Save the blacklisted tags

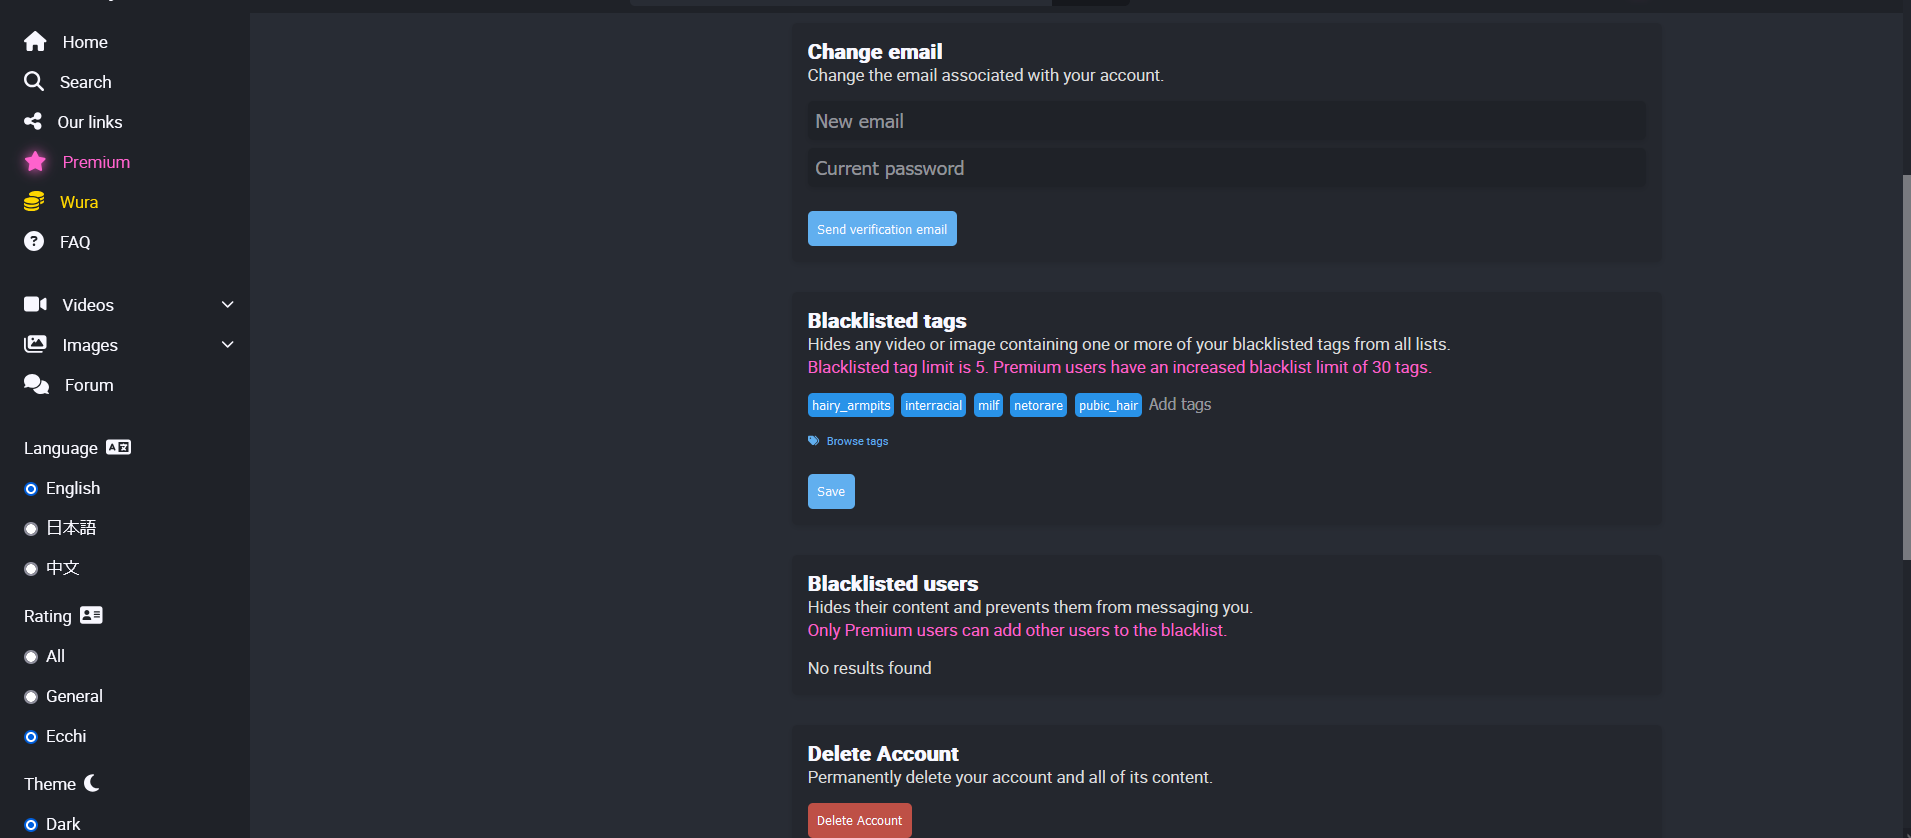pos(831,491)
